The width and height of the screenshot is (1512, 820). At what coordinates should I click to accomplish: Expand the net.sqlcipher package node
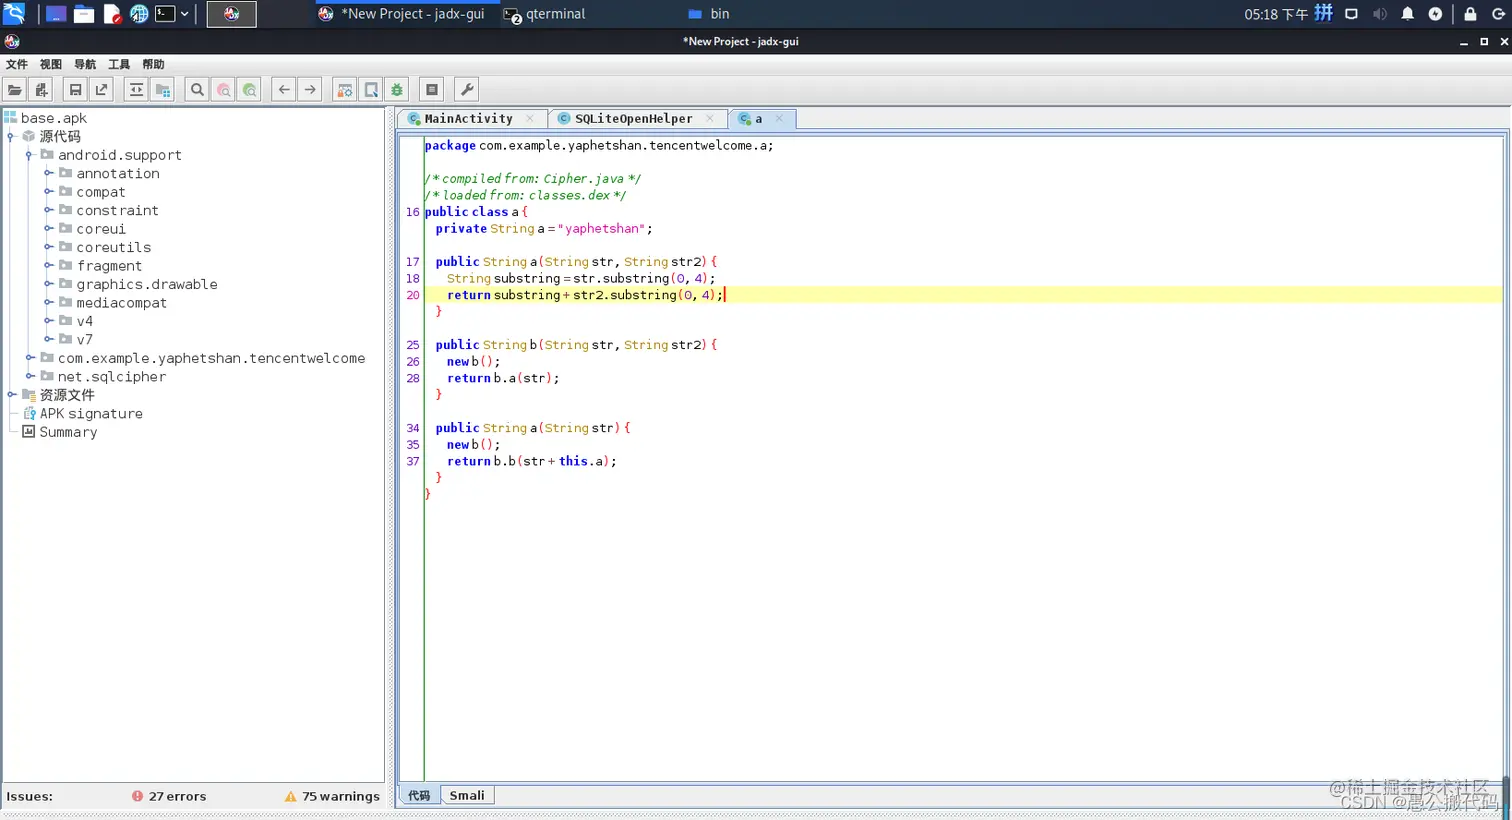[x=30, y=377]
